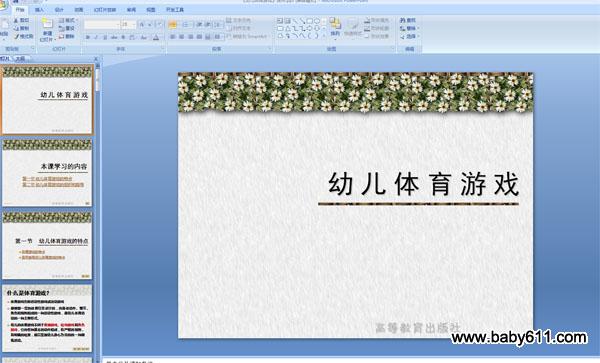600x363 pixels.
Task: Select the slide thumbnail titled 本课学习的内容
Action: pyautogui.click(x=47, y=173)
